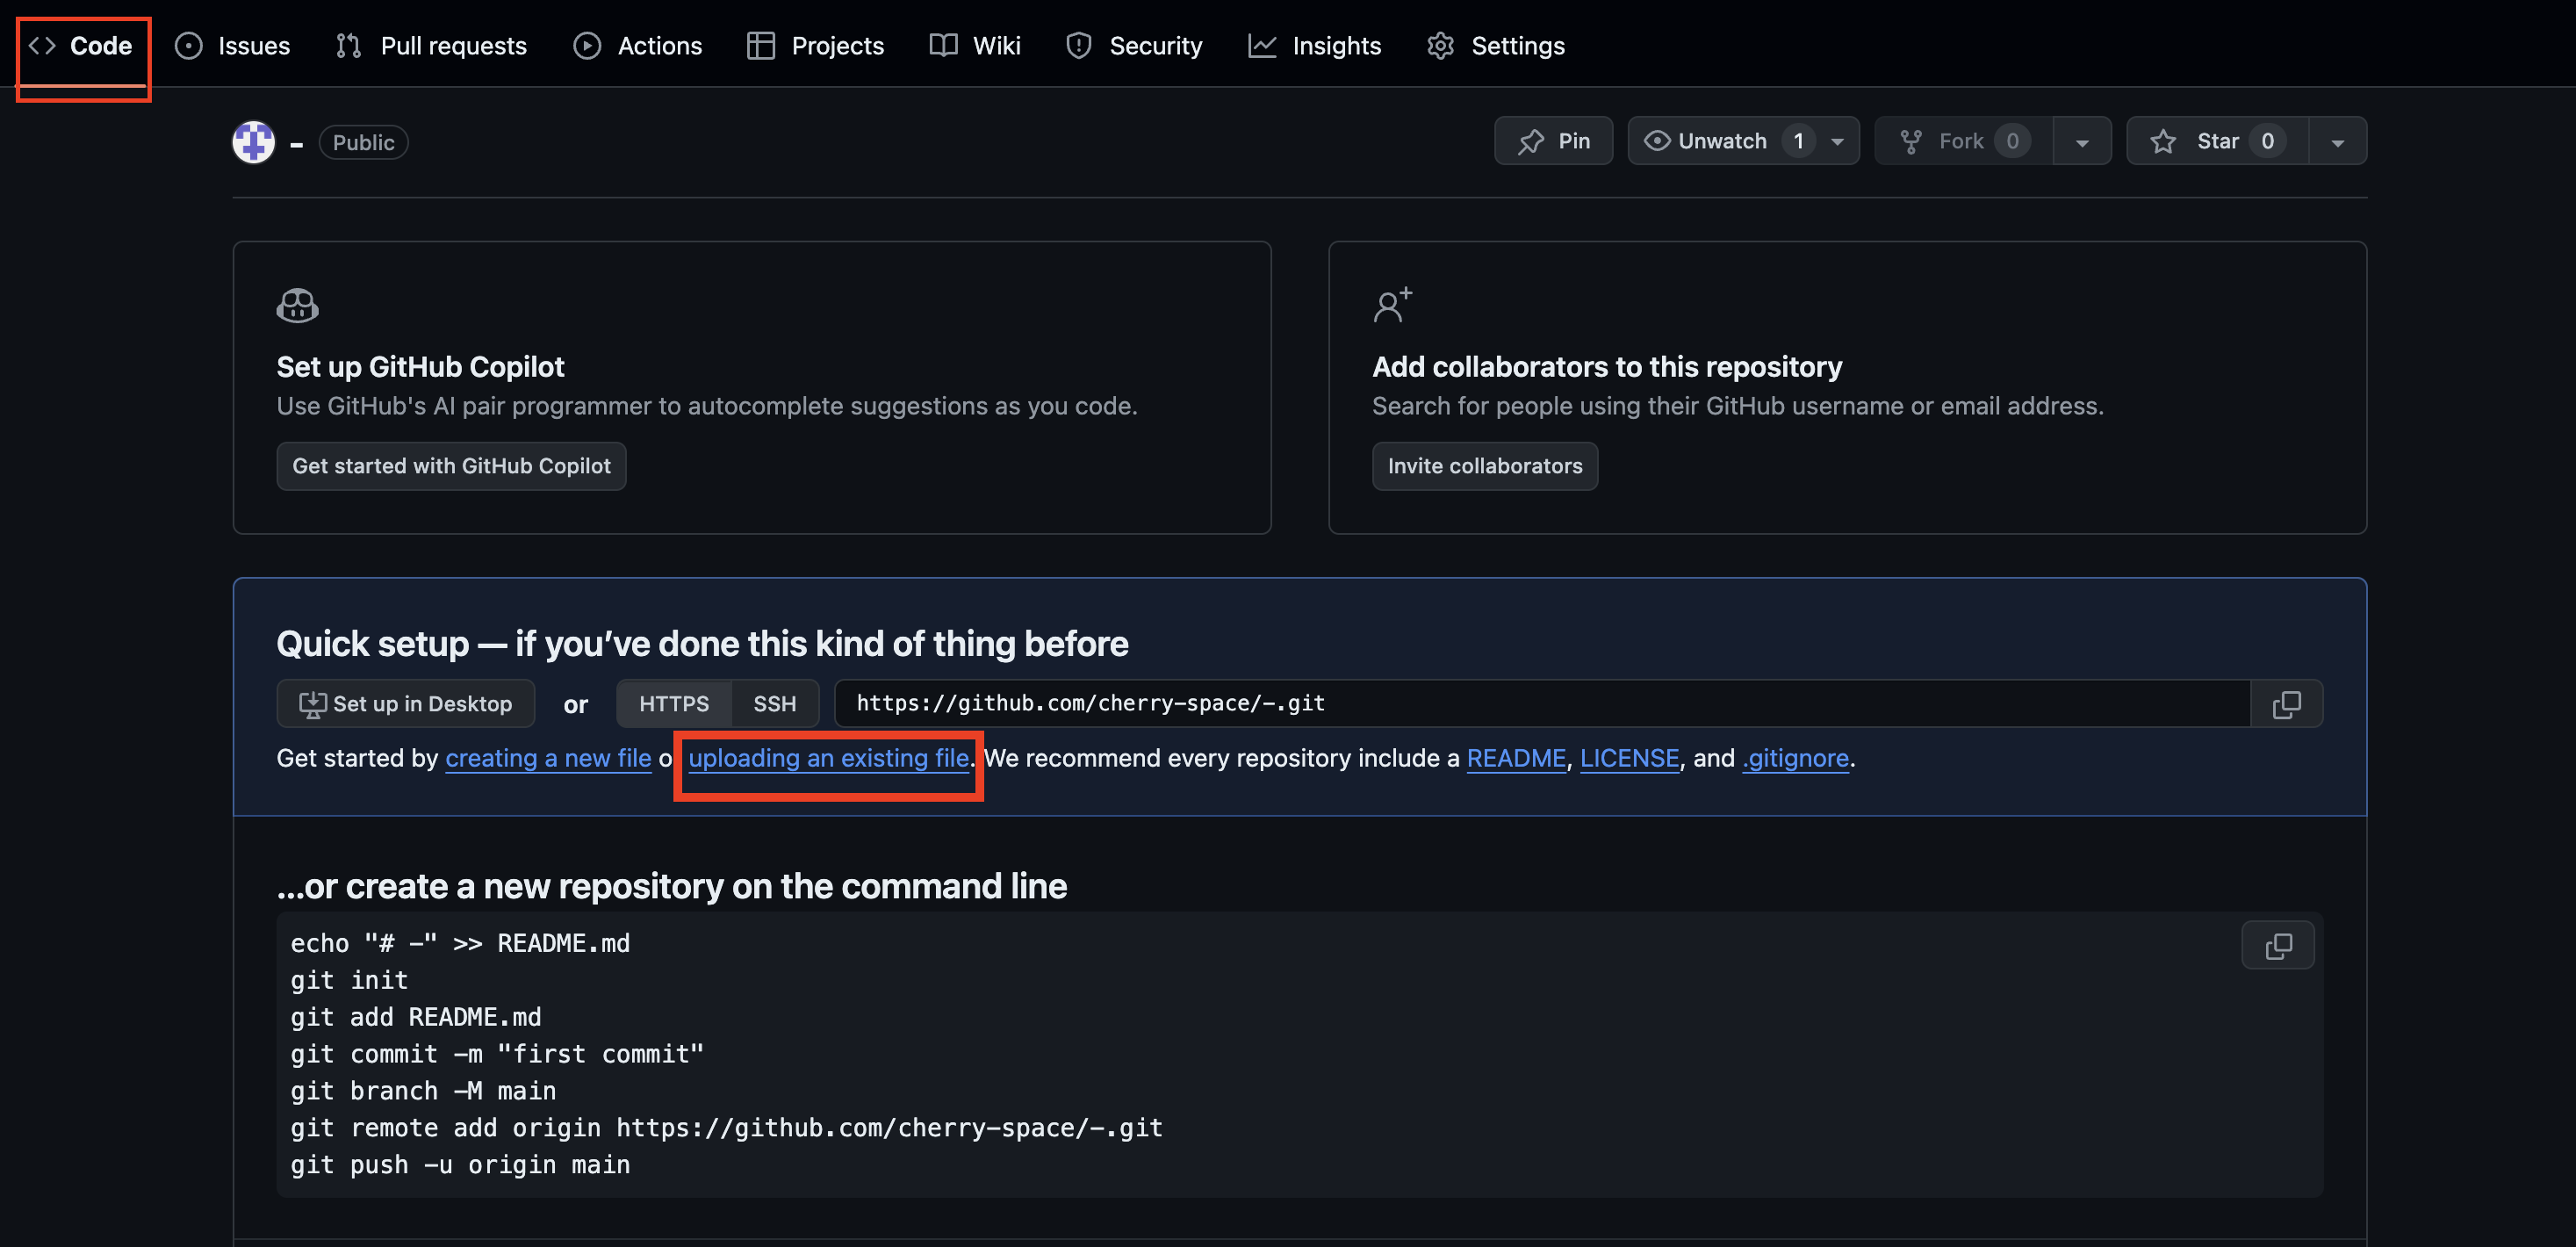Copy the command line setup snippet
The image size is (2576, 1247).
2277,945
